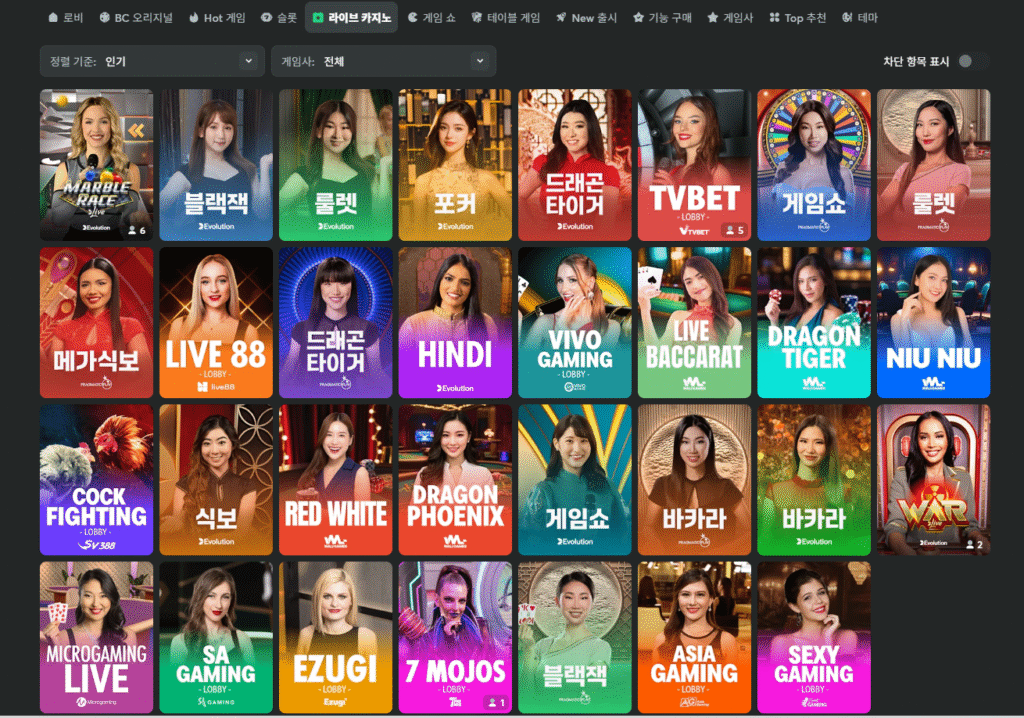Open the EZUGI lobby tile
Image resolution: width=1024 pixels, height=718 pixels.
click(x=335, y=637)
